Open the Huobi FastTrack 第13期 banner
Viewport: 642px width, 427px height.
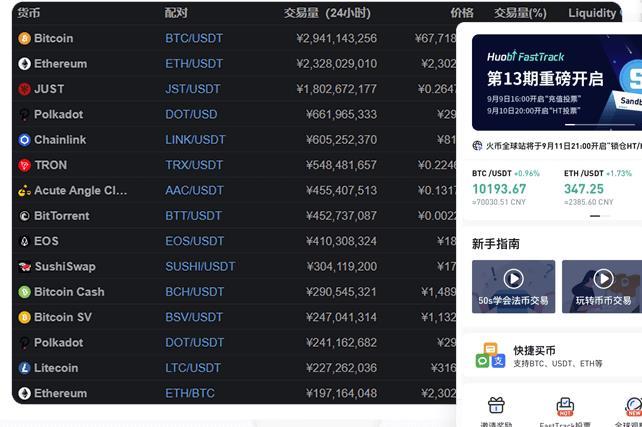[557, 82]
